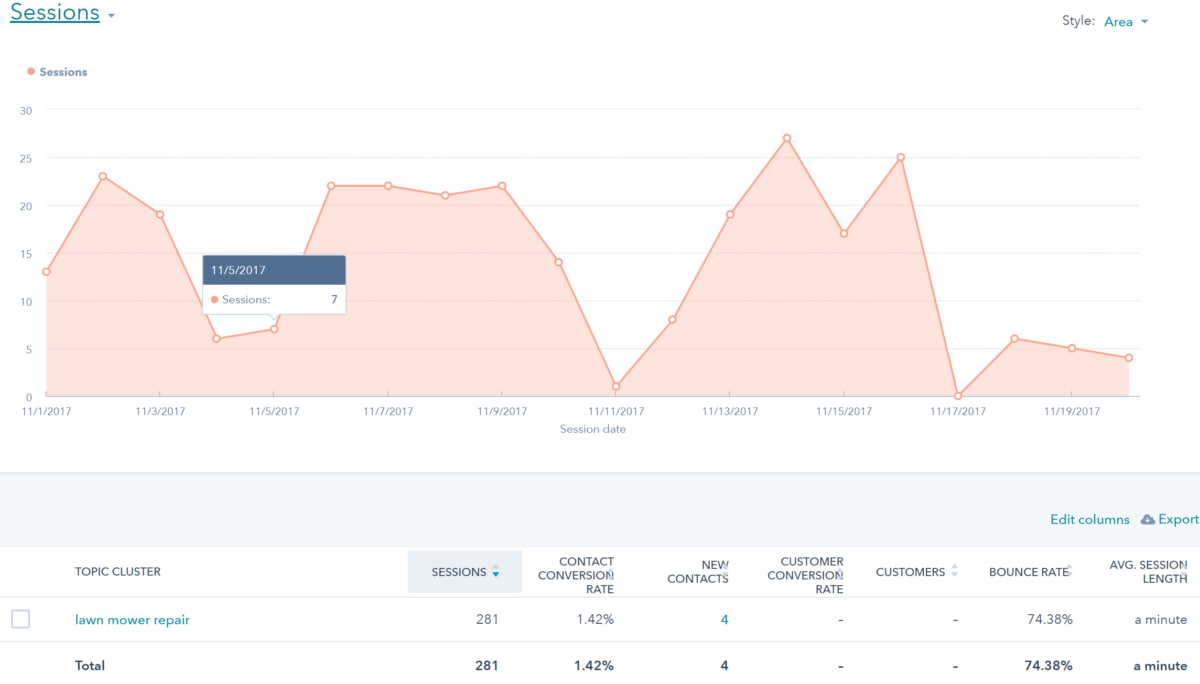View the 4 new contacts
Screen dimensions: 1200x684
pyautogui.click(x=724, y=619)
